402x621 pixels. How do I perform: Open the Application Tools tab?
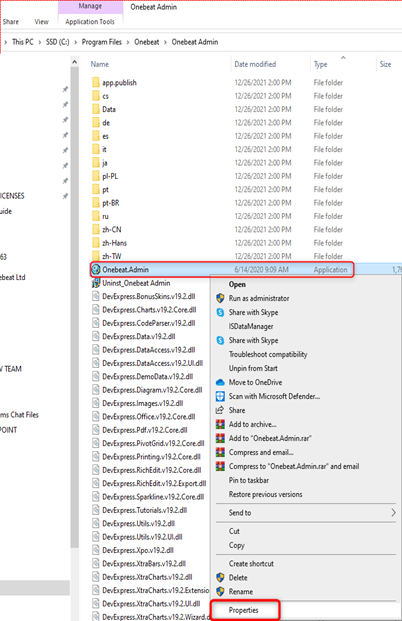[x=90, y=22]
